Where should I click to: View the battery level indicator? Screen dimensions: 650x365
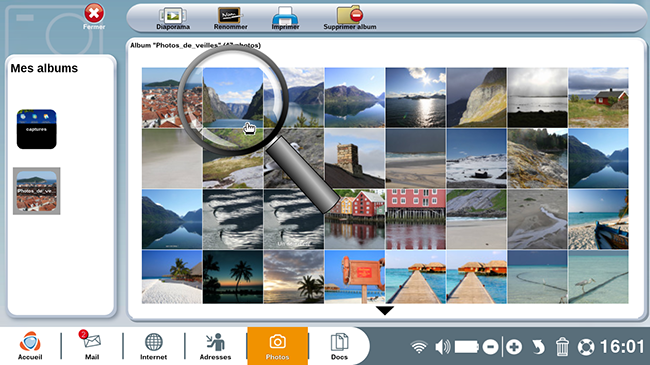tap(467, 347)
